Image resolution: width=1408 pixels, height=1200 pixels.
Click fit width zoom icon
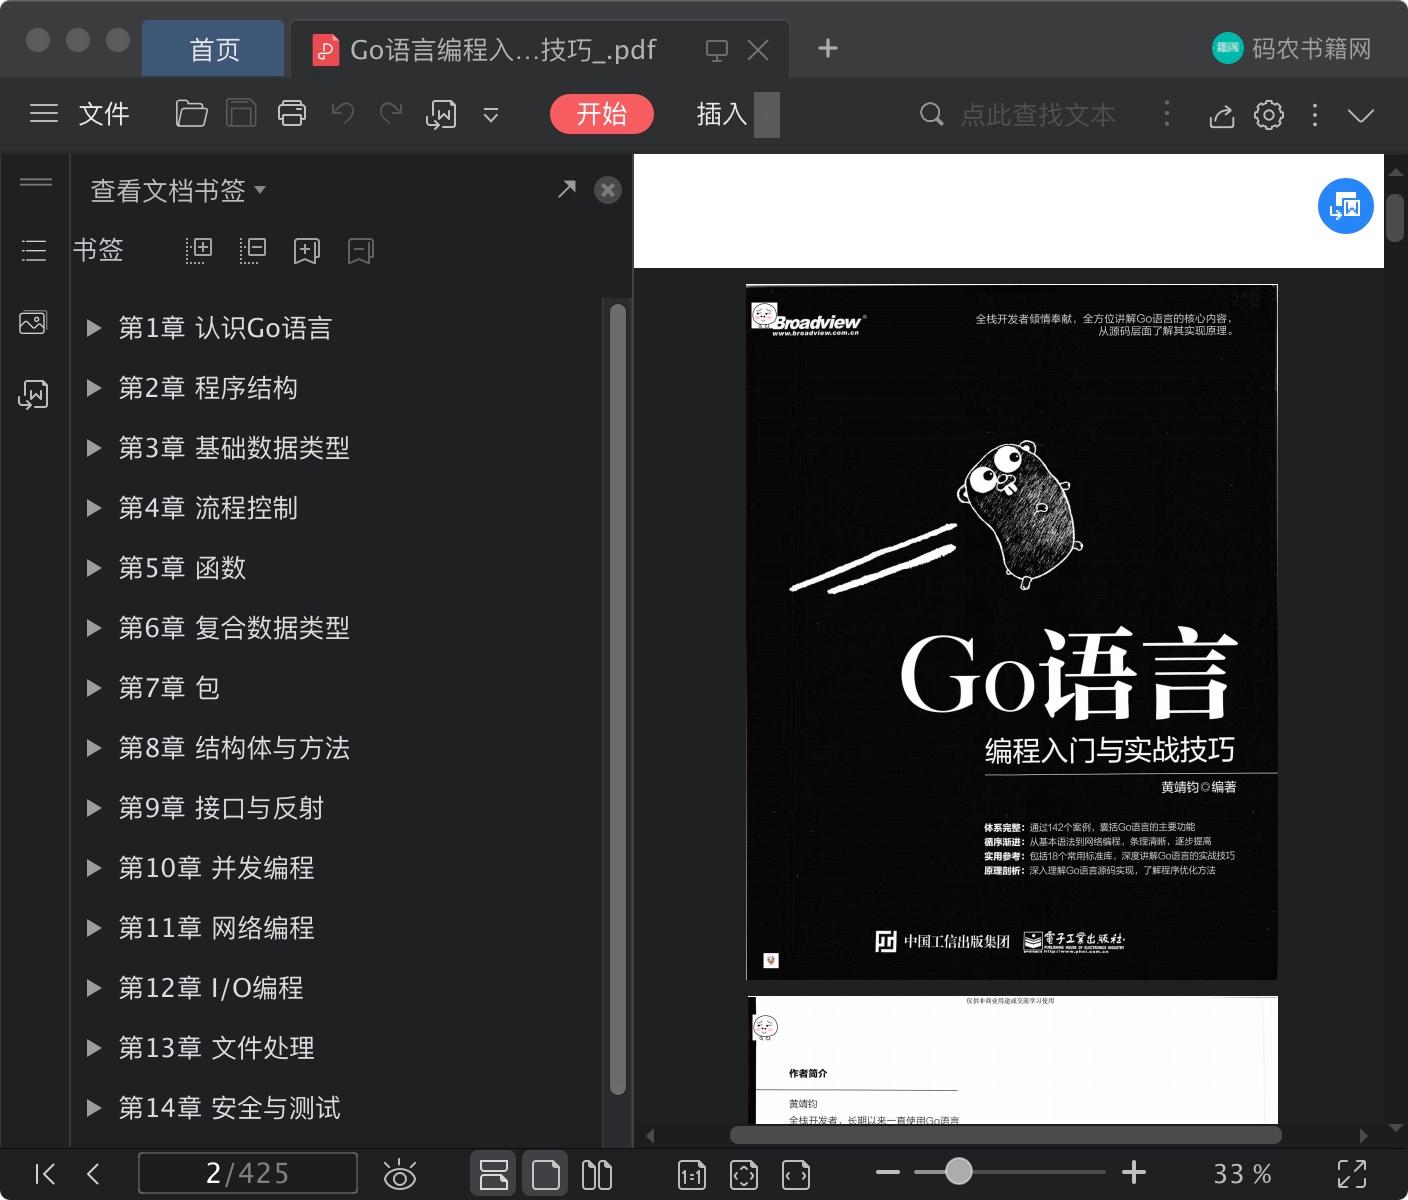pos(796,1174)
